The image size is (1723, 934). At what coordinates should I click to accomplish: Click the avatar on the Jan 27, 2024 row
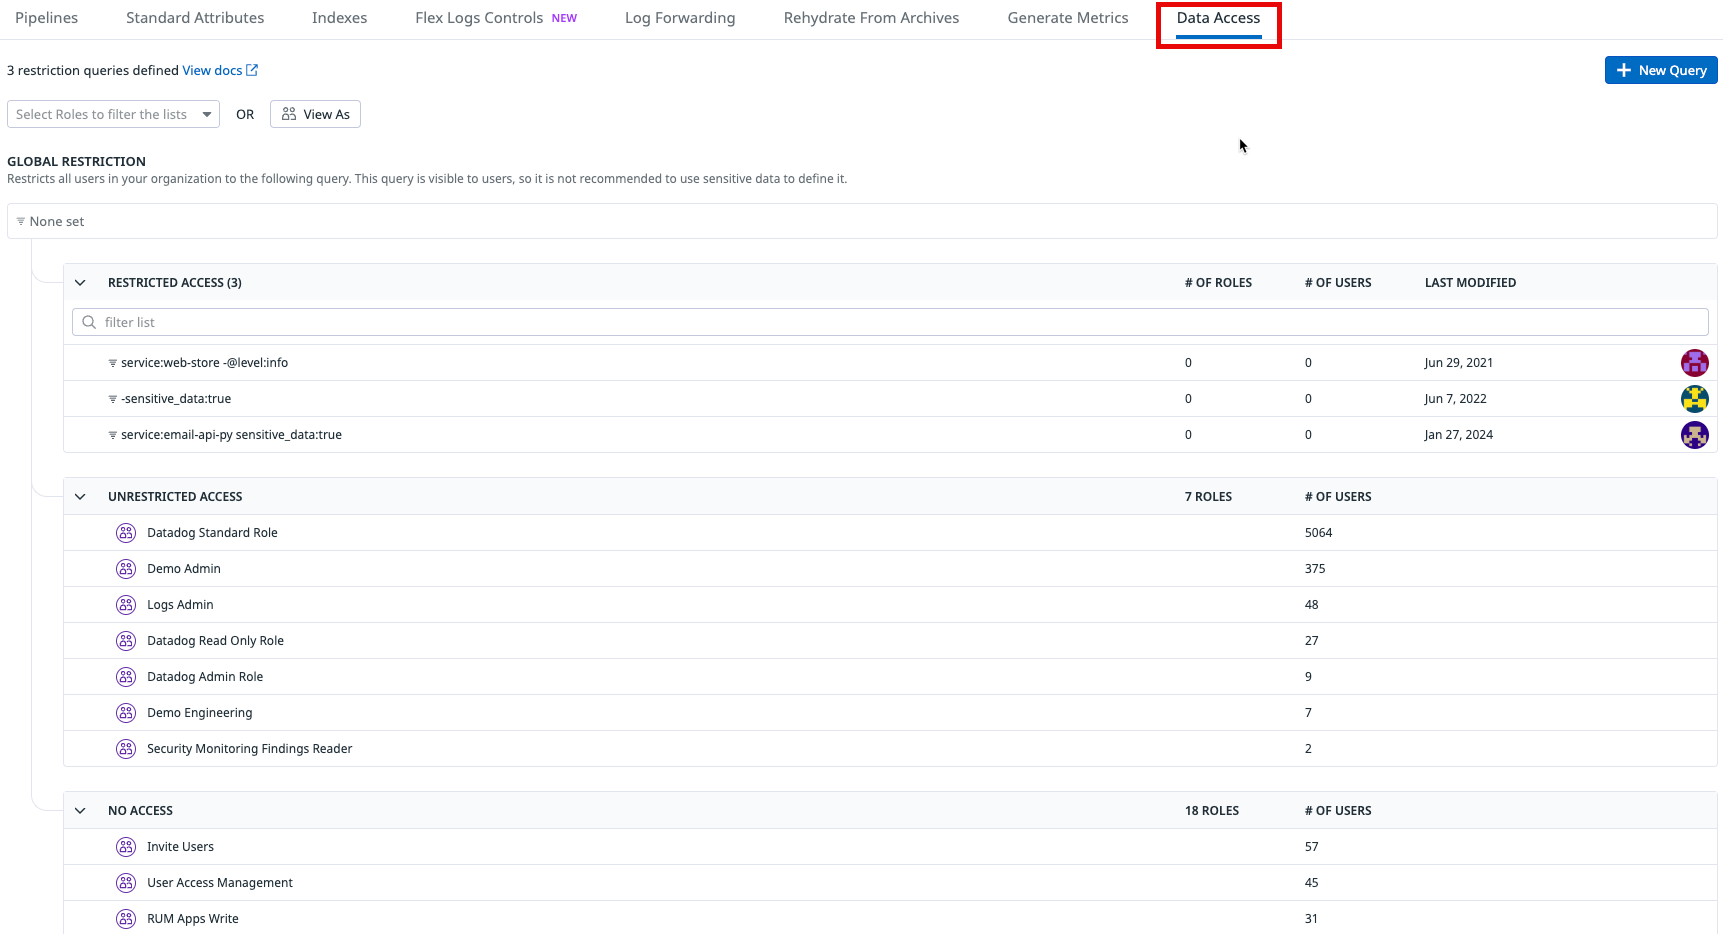pyautogui.click(x=1694, y=435)
